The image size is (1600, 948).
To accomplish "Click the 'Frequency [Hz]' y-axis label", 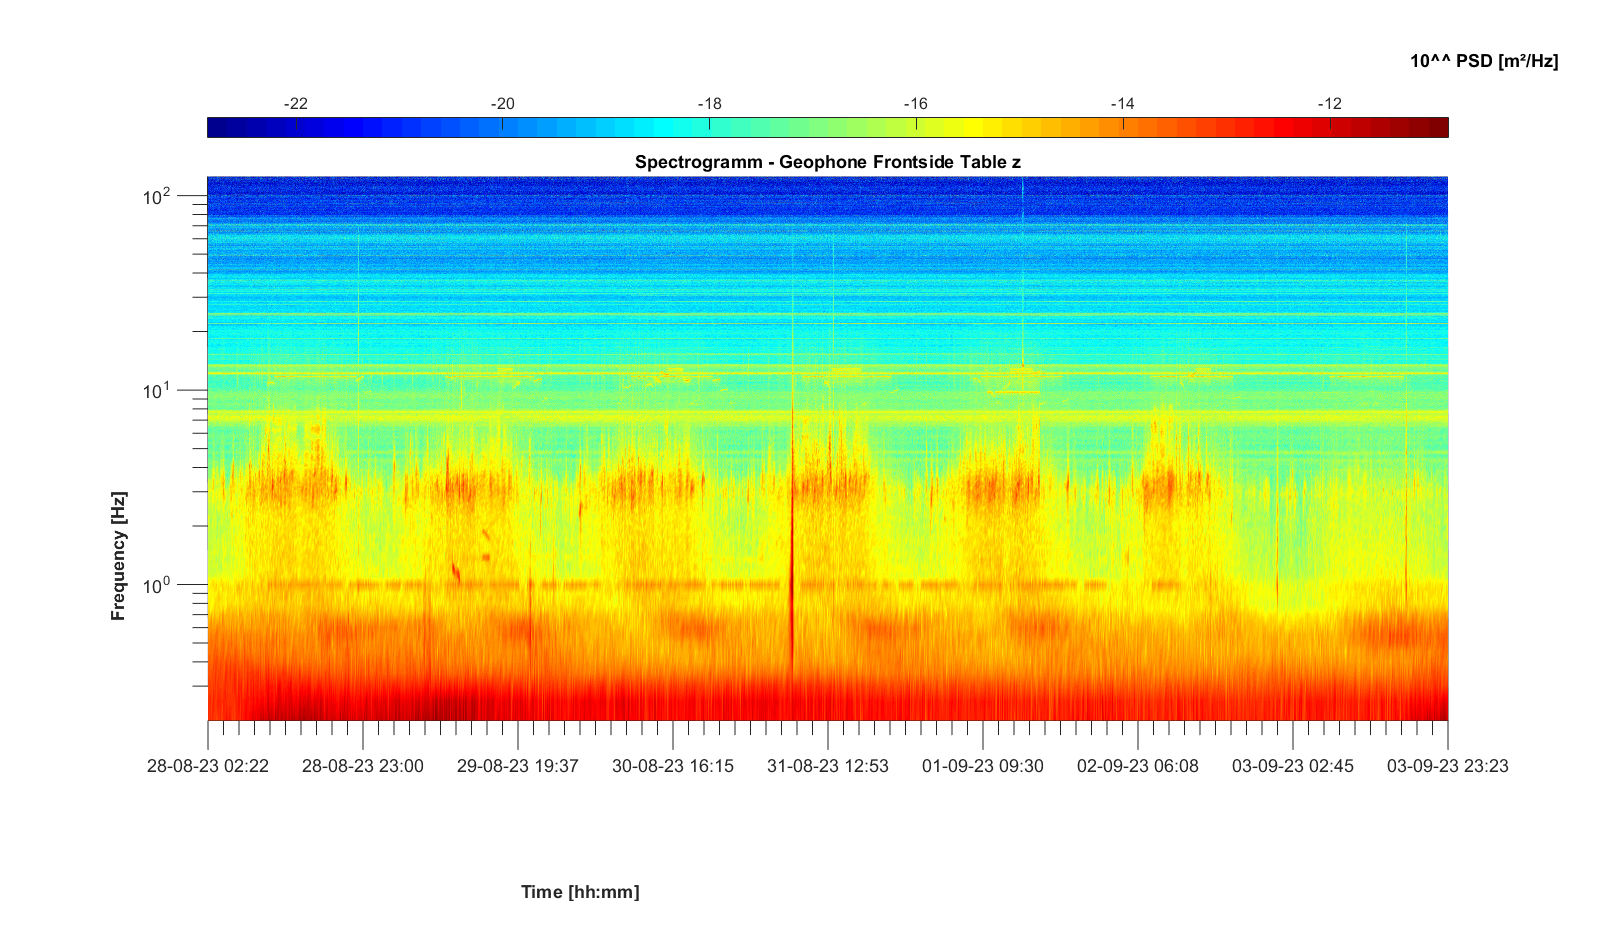I will tap(119, 555).
